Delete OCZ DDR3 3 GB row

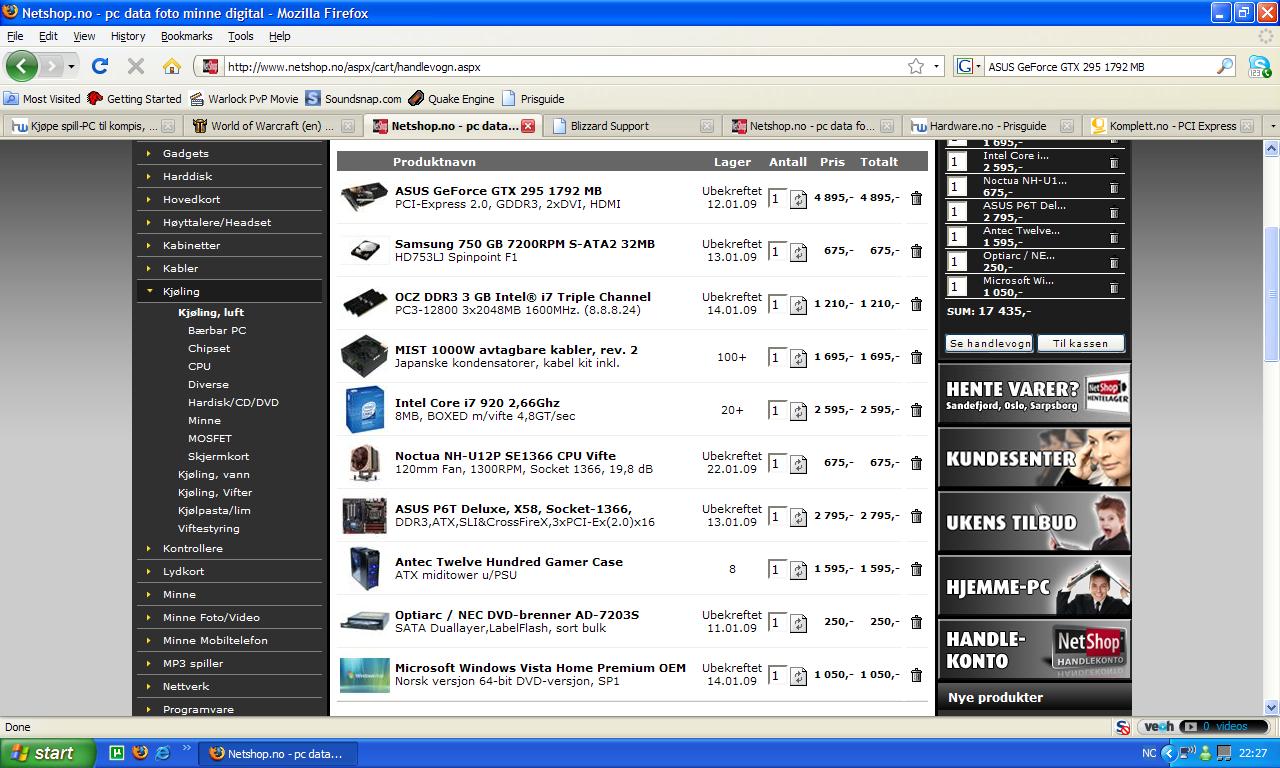click(916, 304)
